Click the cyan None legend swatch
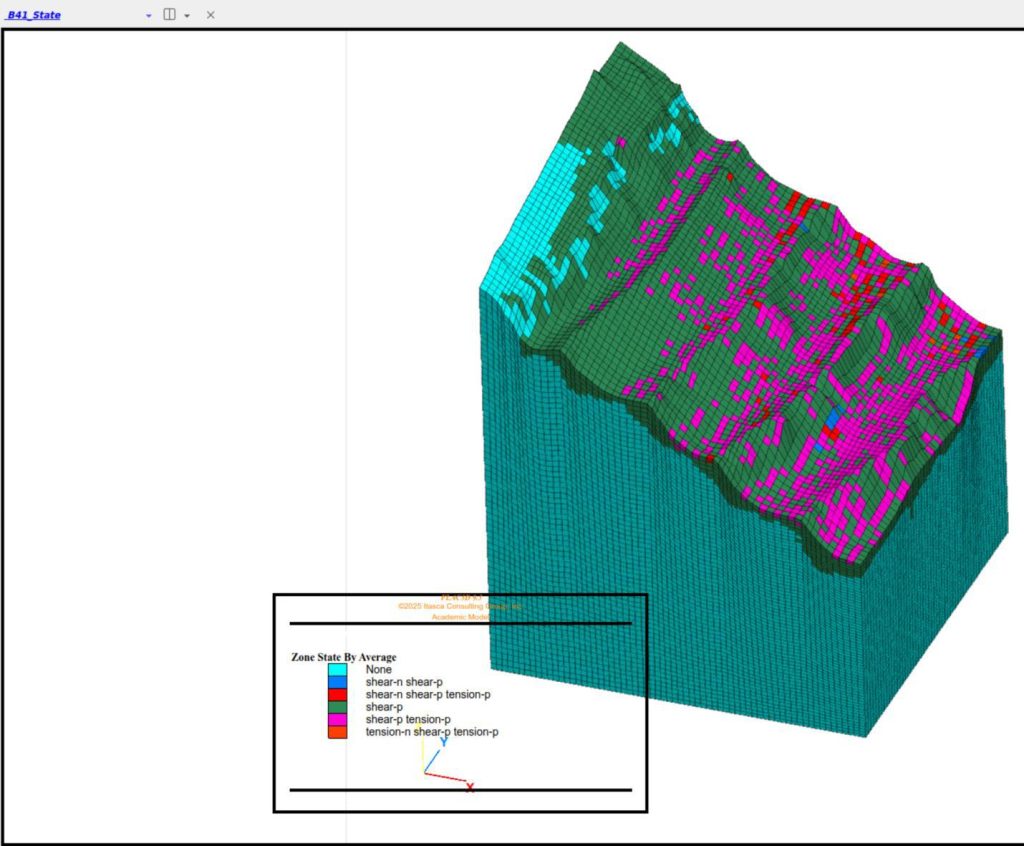1024x846 pixels. point(337,669)
